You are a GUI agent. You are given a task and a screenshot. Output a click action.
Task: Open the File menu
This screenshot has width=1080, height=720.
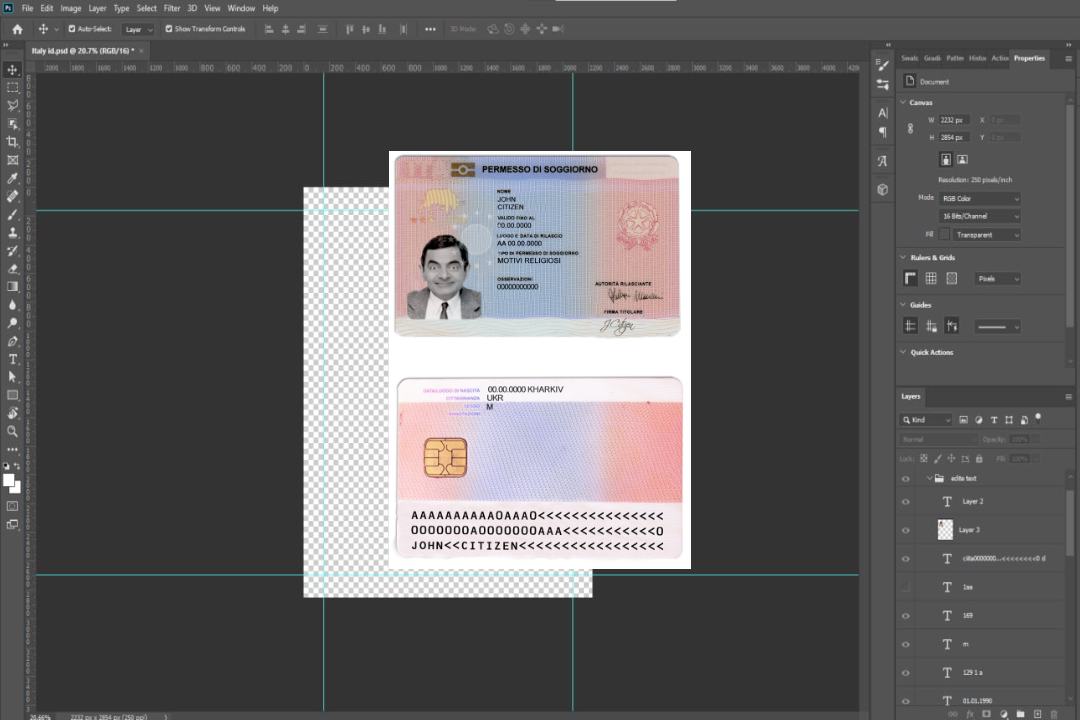click(x=28, y=8)
